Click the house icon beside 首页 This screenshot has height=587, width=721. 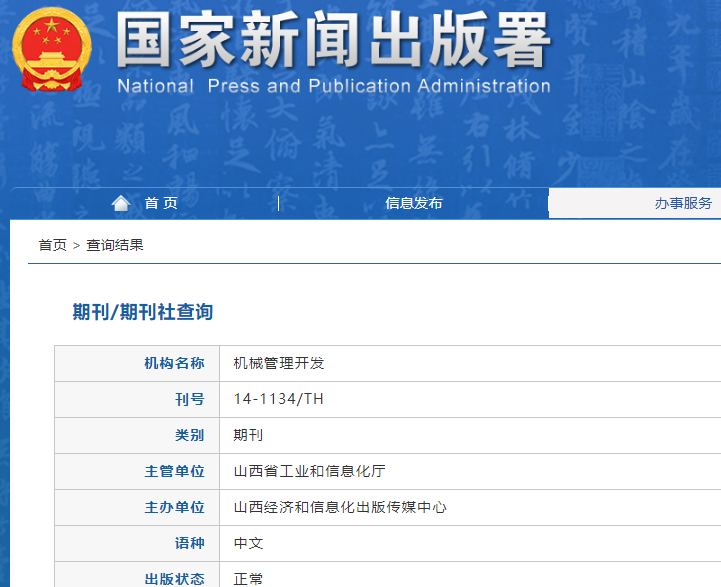pyautogui.click(x=121, y=203)
